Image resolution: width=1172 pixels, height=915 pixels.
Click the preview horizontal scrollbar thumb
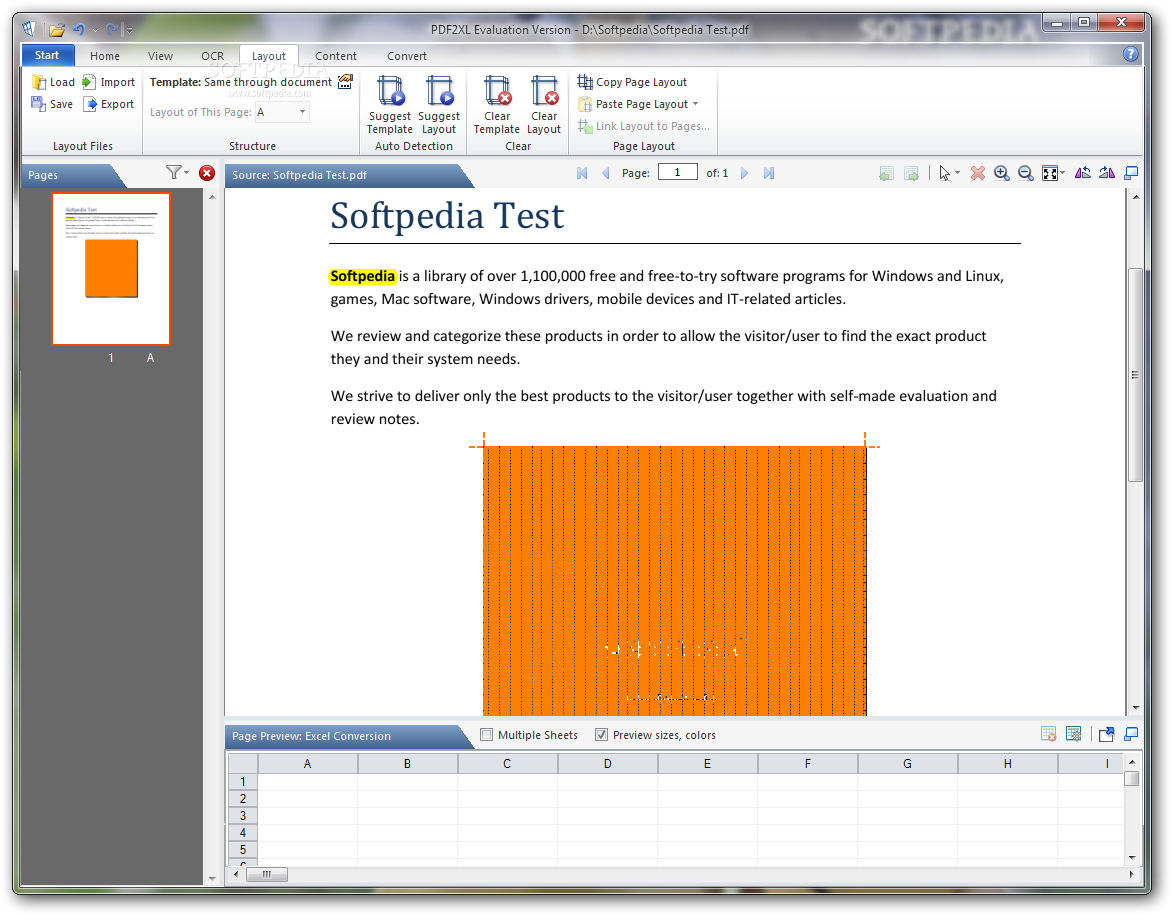point(267,874)
